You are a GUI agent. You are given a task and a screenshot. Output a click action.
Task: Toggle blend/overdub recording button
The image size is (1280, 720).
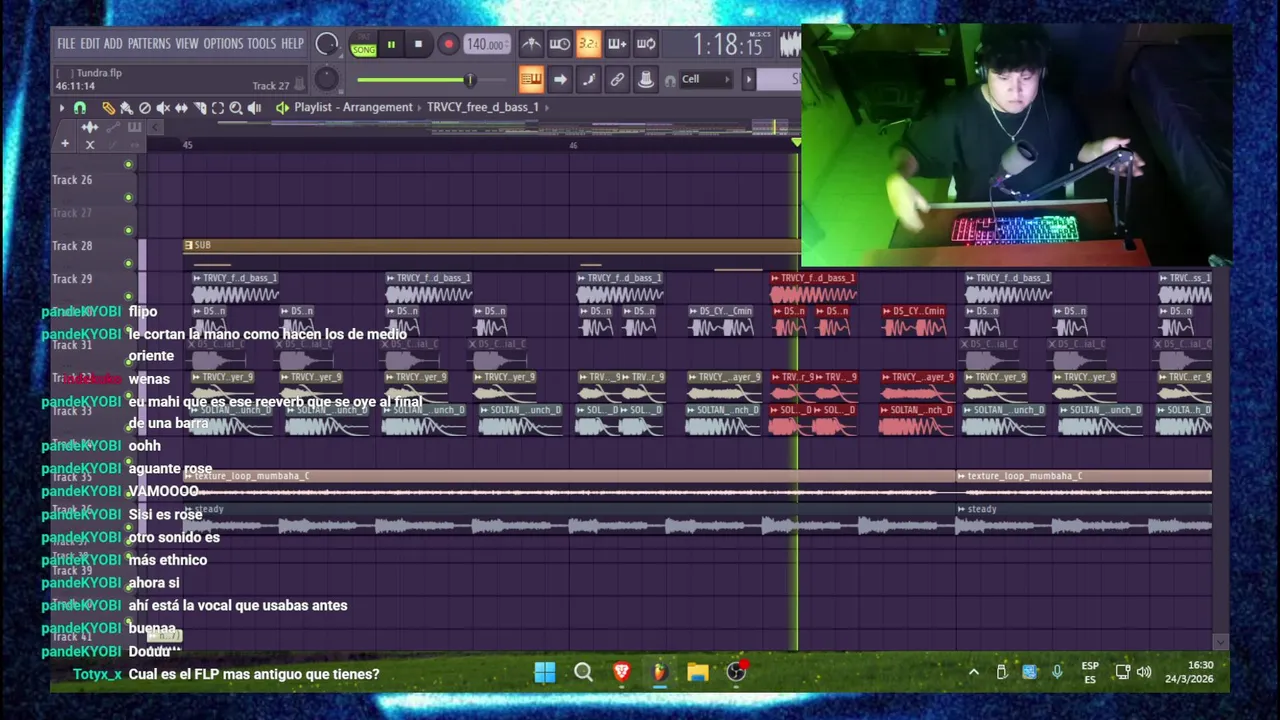617,44
